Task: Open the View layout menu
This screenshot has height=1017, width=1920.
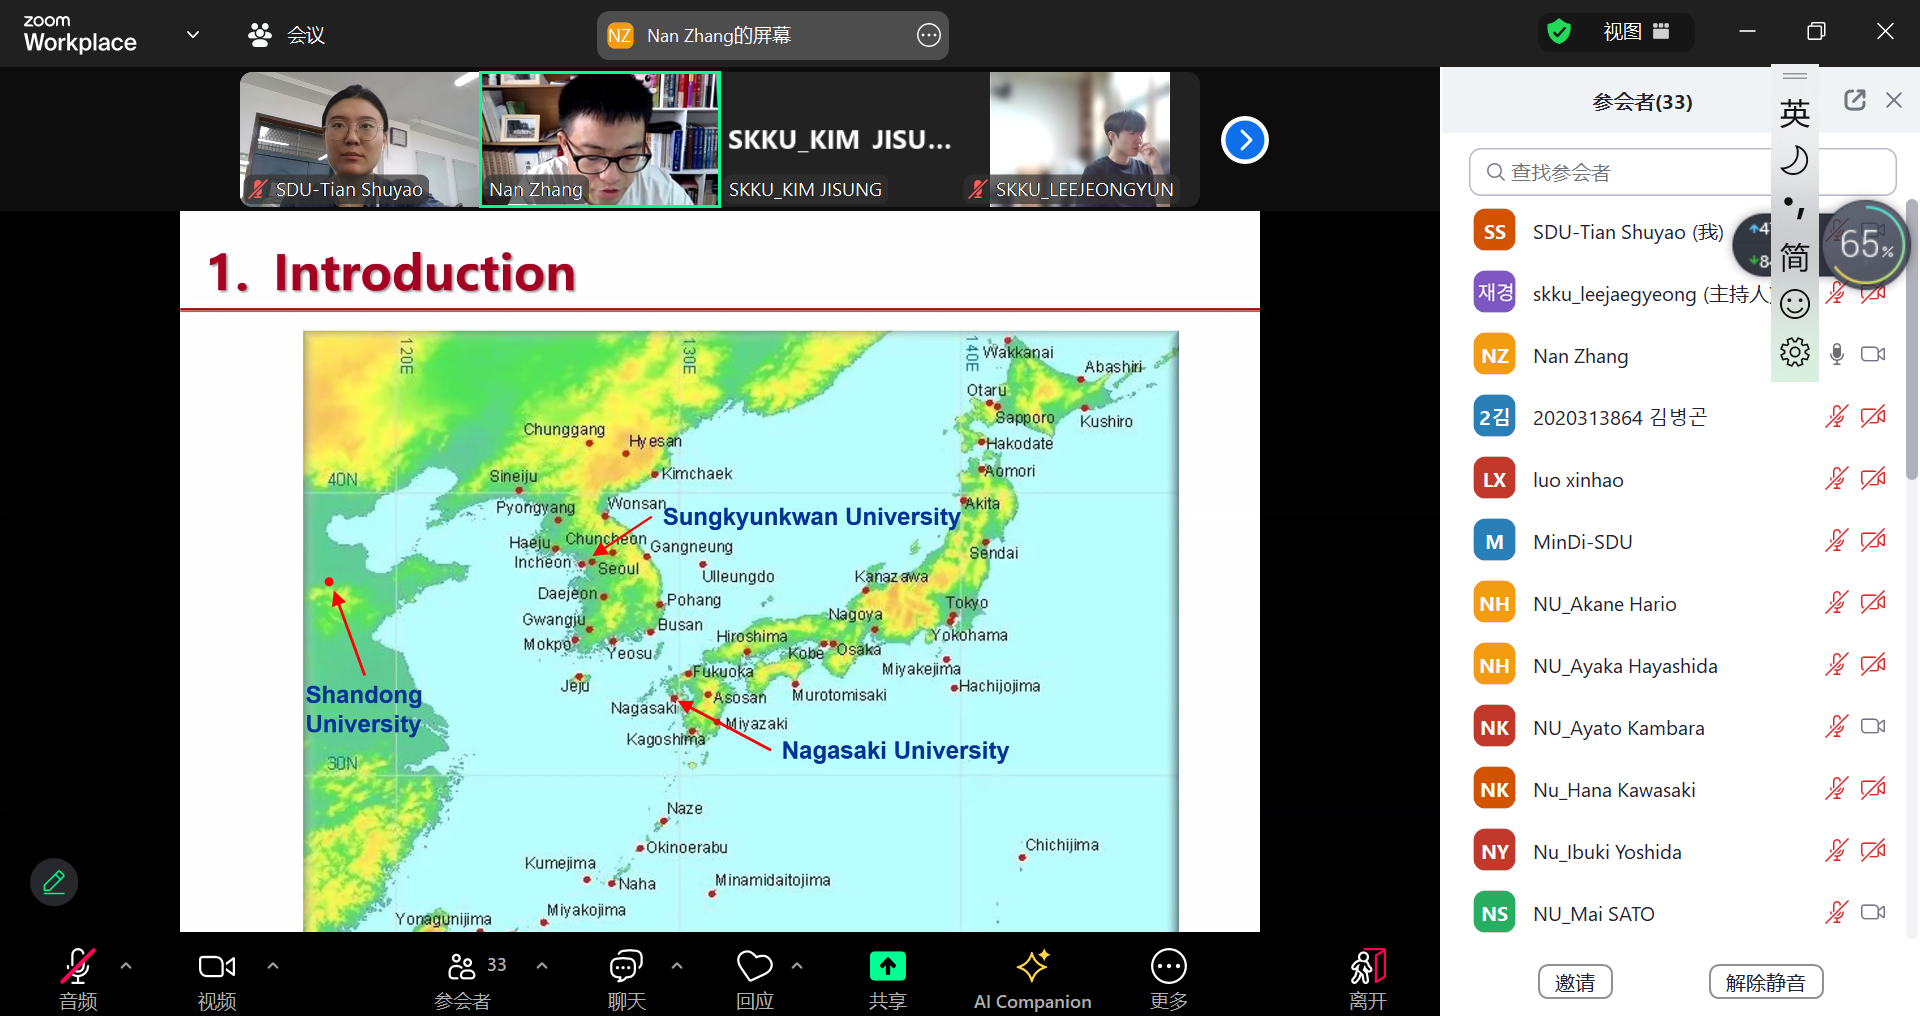Action: coord(1636,32)
